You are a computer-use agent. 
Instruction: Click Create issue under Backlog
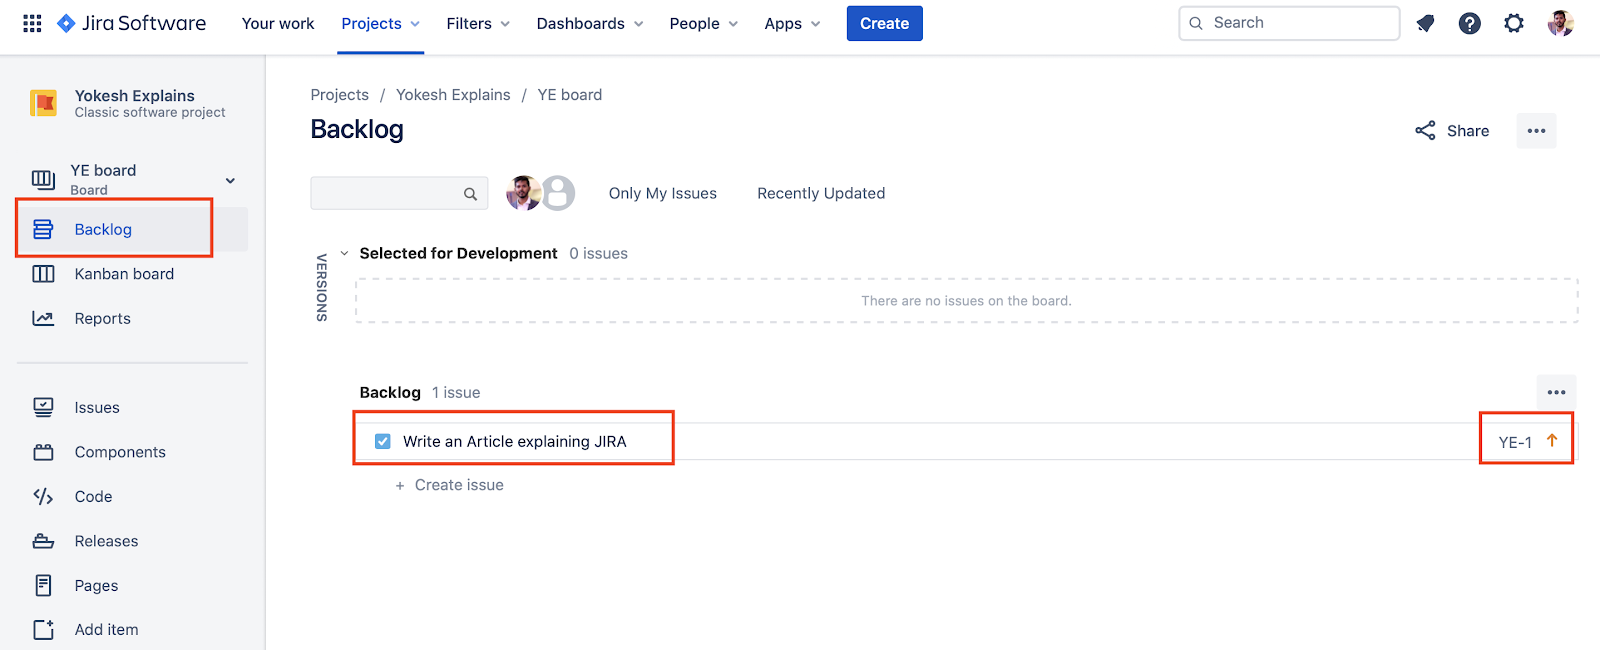tap(449, 485)
